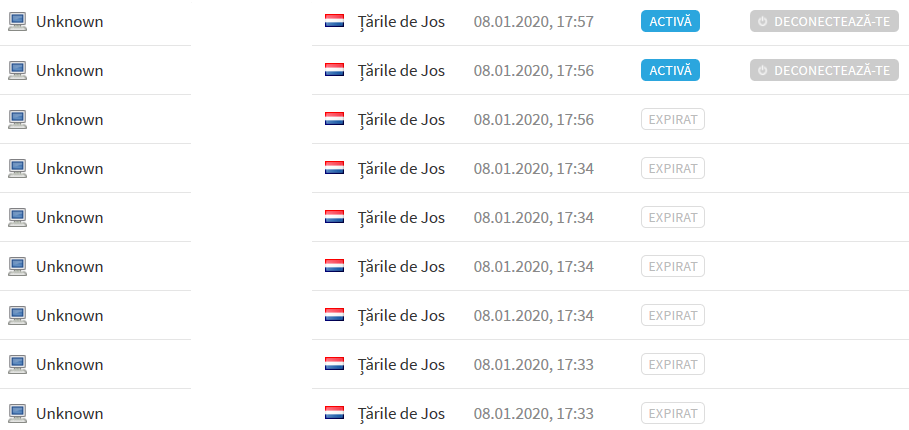
Task: Click the computer icon in the last row
Action: pyautogui.click(x=17, y=413)
